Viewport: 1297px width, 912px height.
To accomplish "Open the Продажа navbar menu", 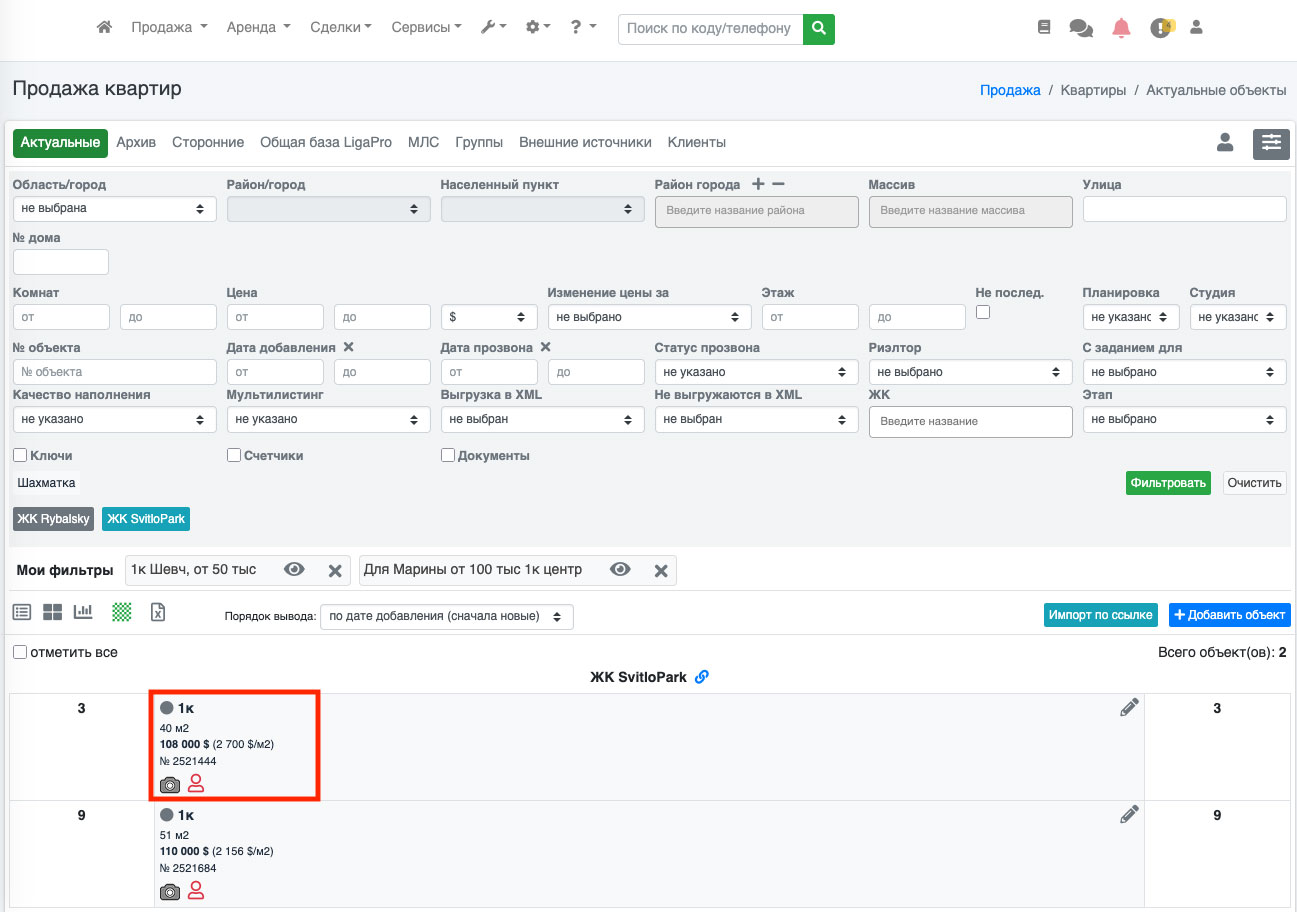I will [x=169, y=28].
